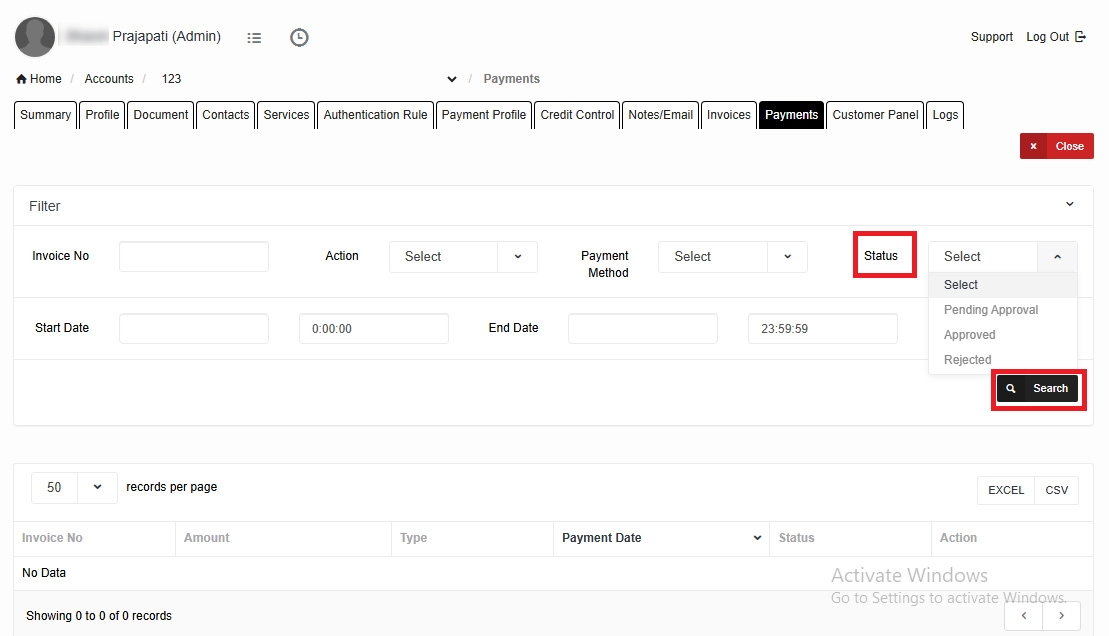
Task: Click the user avatar profile picture
Action: (x=35, y=37)
